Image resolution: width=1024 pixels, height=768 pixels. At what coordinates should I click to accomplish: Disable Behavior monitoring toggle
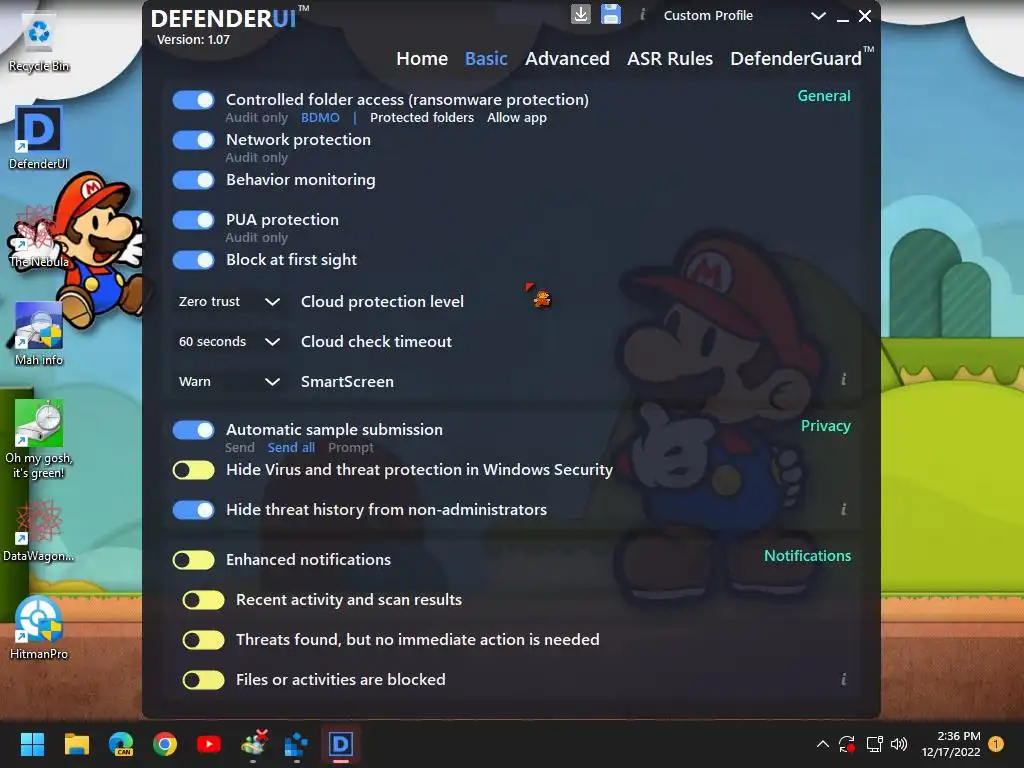[x=193, y=180]
